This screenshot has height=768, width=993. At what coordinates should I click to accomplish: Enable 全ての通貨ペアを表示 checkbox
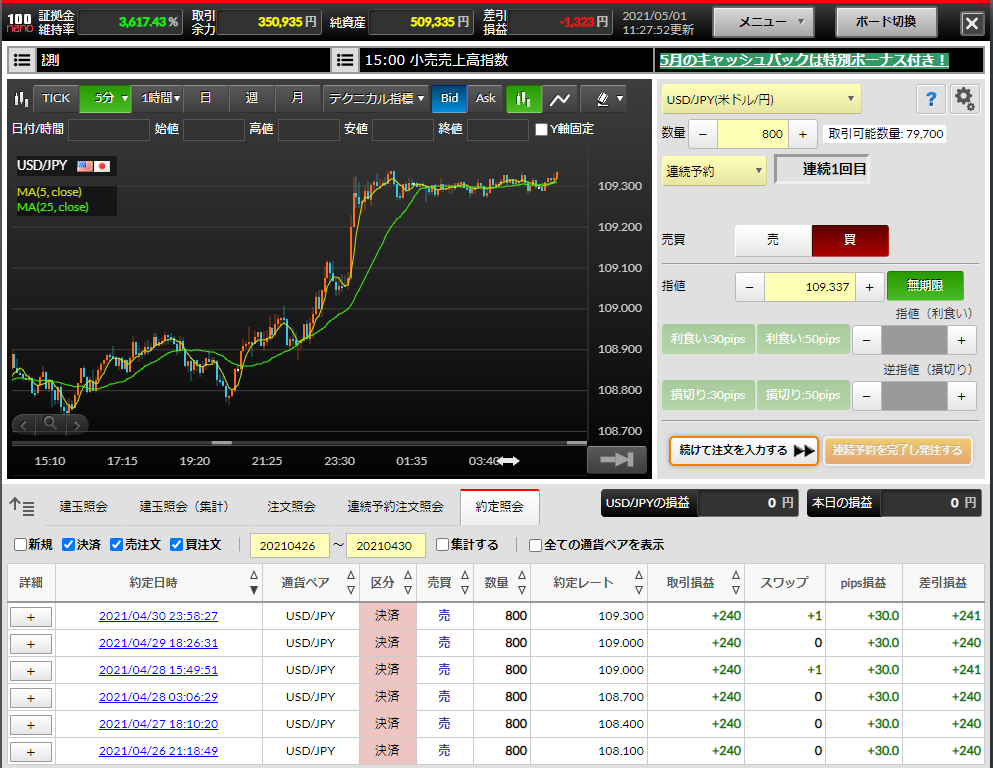(535, 545)
